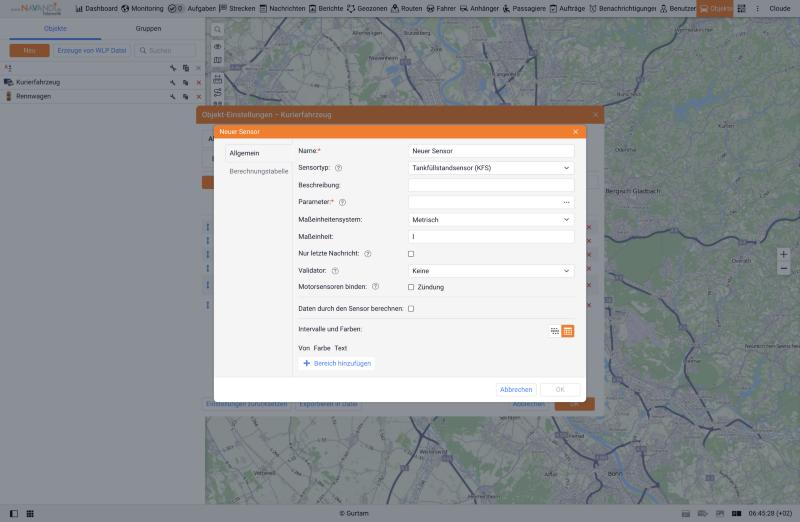The image size is (800, 522).
Task: Switch to Berechnungstabelle tab
Action: pos(259,171)
